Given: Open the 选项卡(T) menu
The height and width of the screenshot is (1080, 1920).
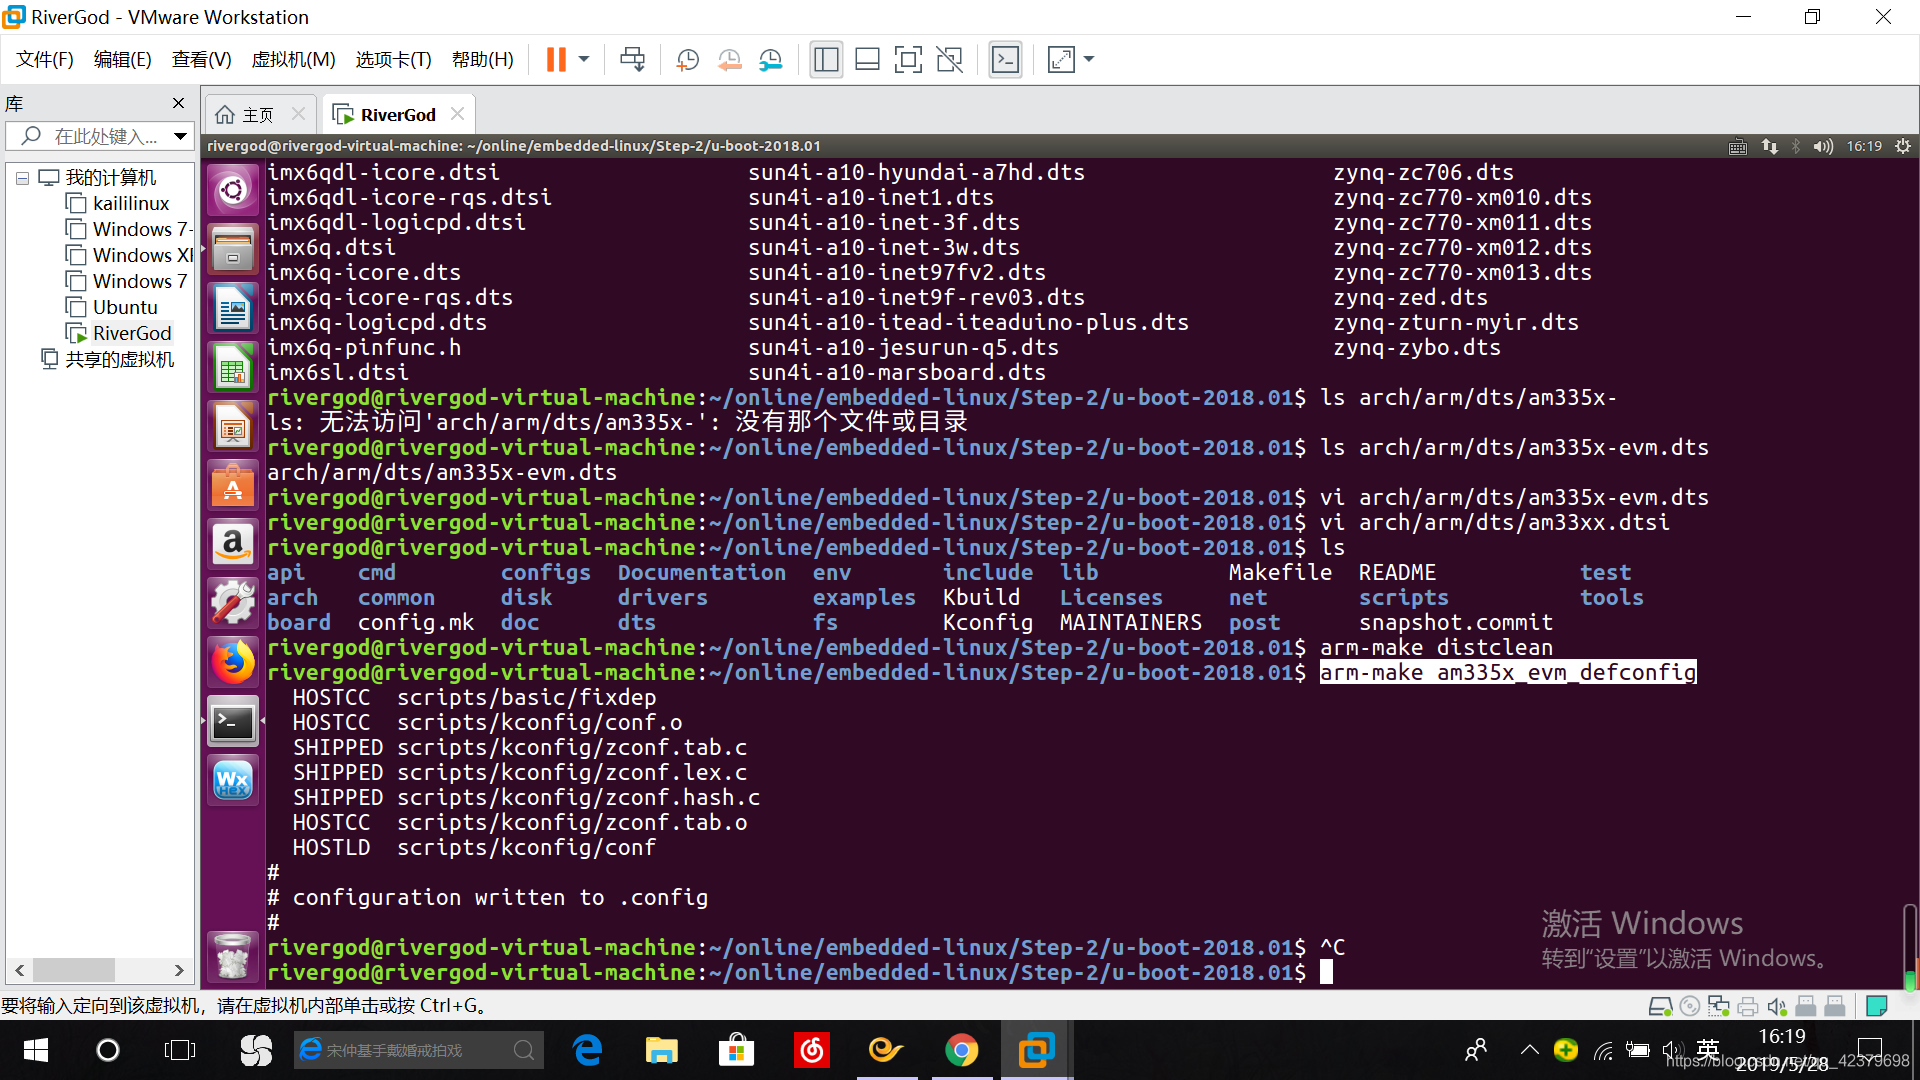Looking at the screenshot, I should [x=393, y=60].
